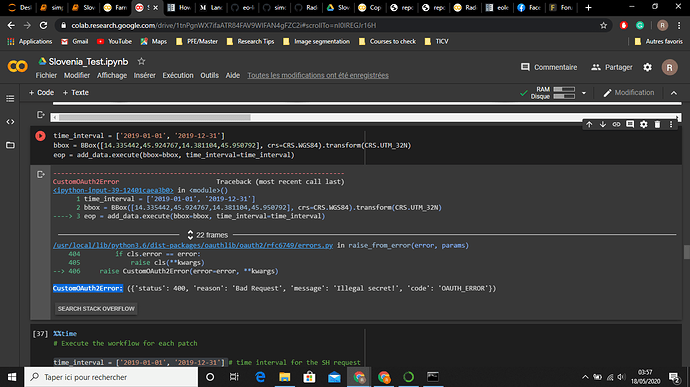690x387 pixels.
Task: Run the time_interval code cell
Action: coord(40,136)
